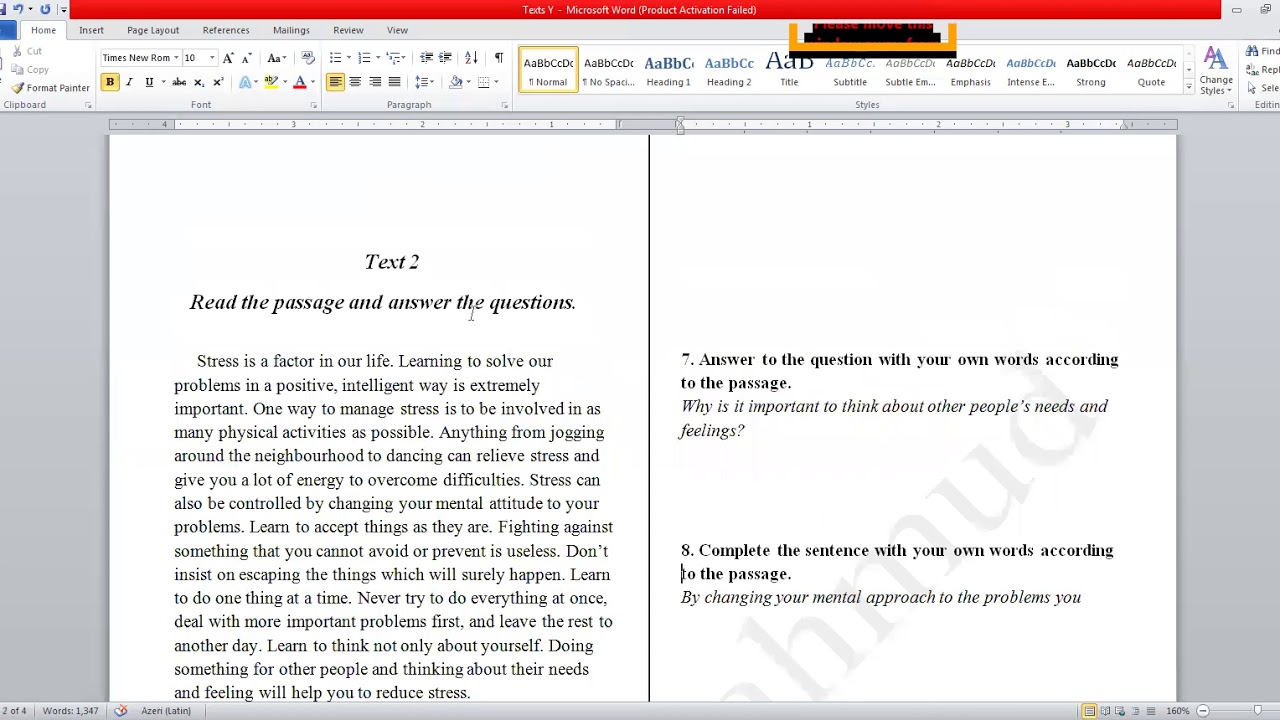Click the Redo icon in Quick Access
The width and height of the screenshot is (1280, 720).
click(45, 9)
